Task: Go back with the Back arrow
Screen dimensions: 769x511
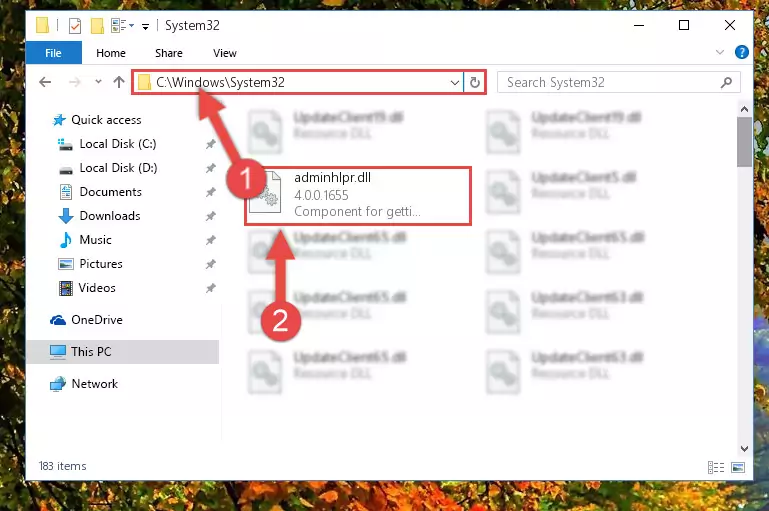Action: 45,82
